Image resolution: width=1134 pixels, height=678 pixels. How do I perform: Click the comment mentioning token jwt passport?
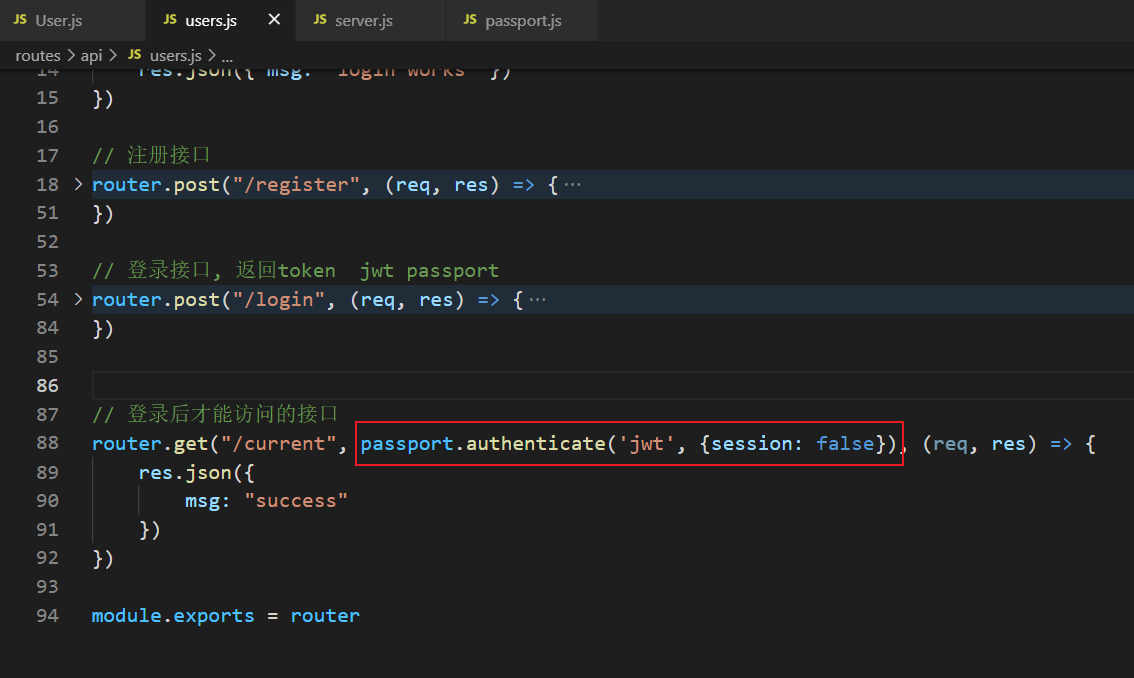pyautogui.click(x=295, y=271)
